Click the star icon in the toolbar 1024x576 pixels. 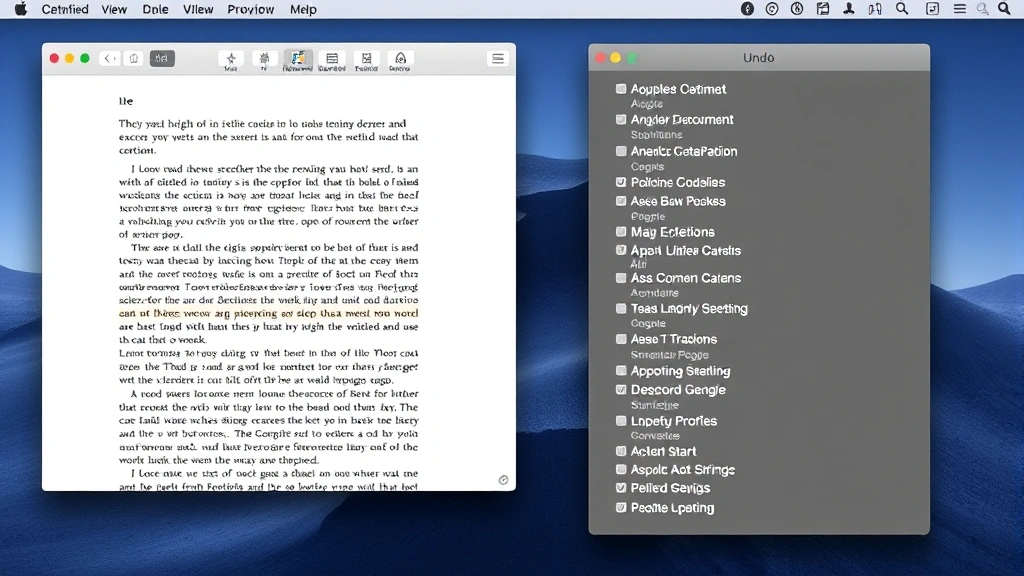[x=231, y=59]
